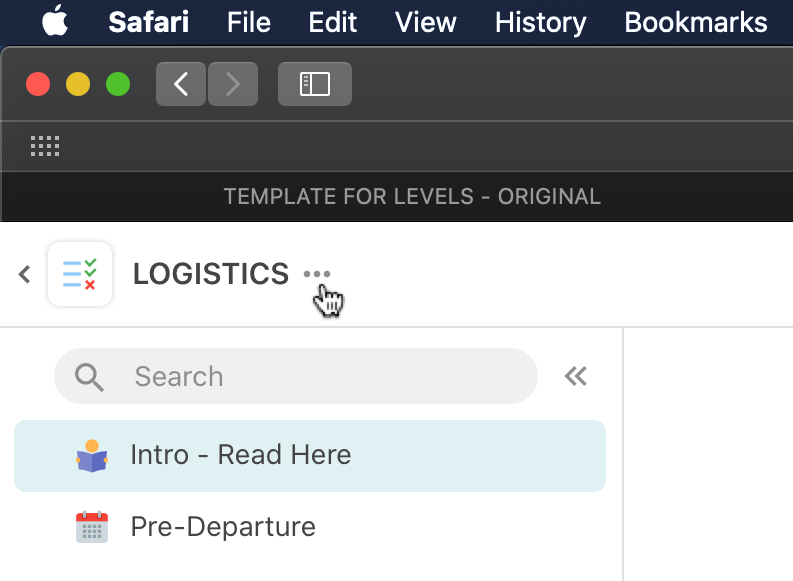Open the File menu
This screenshot has height=581, width=793.
pyautogui.click(x=248, y=22)
